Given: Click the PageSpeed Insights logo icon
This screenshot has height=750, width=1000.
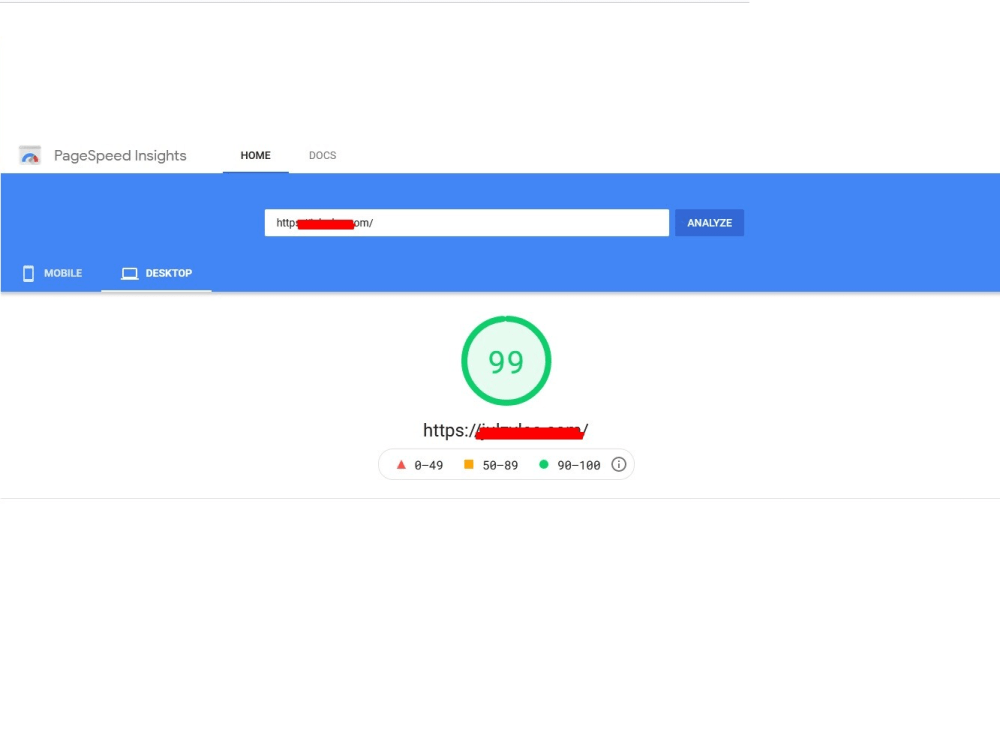Looking at the screenshot, I should coord(29,155).
